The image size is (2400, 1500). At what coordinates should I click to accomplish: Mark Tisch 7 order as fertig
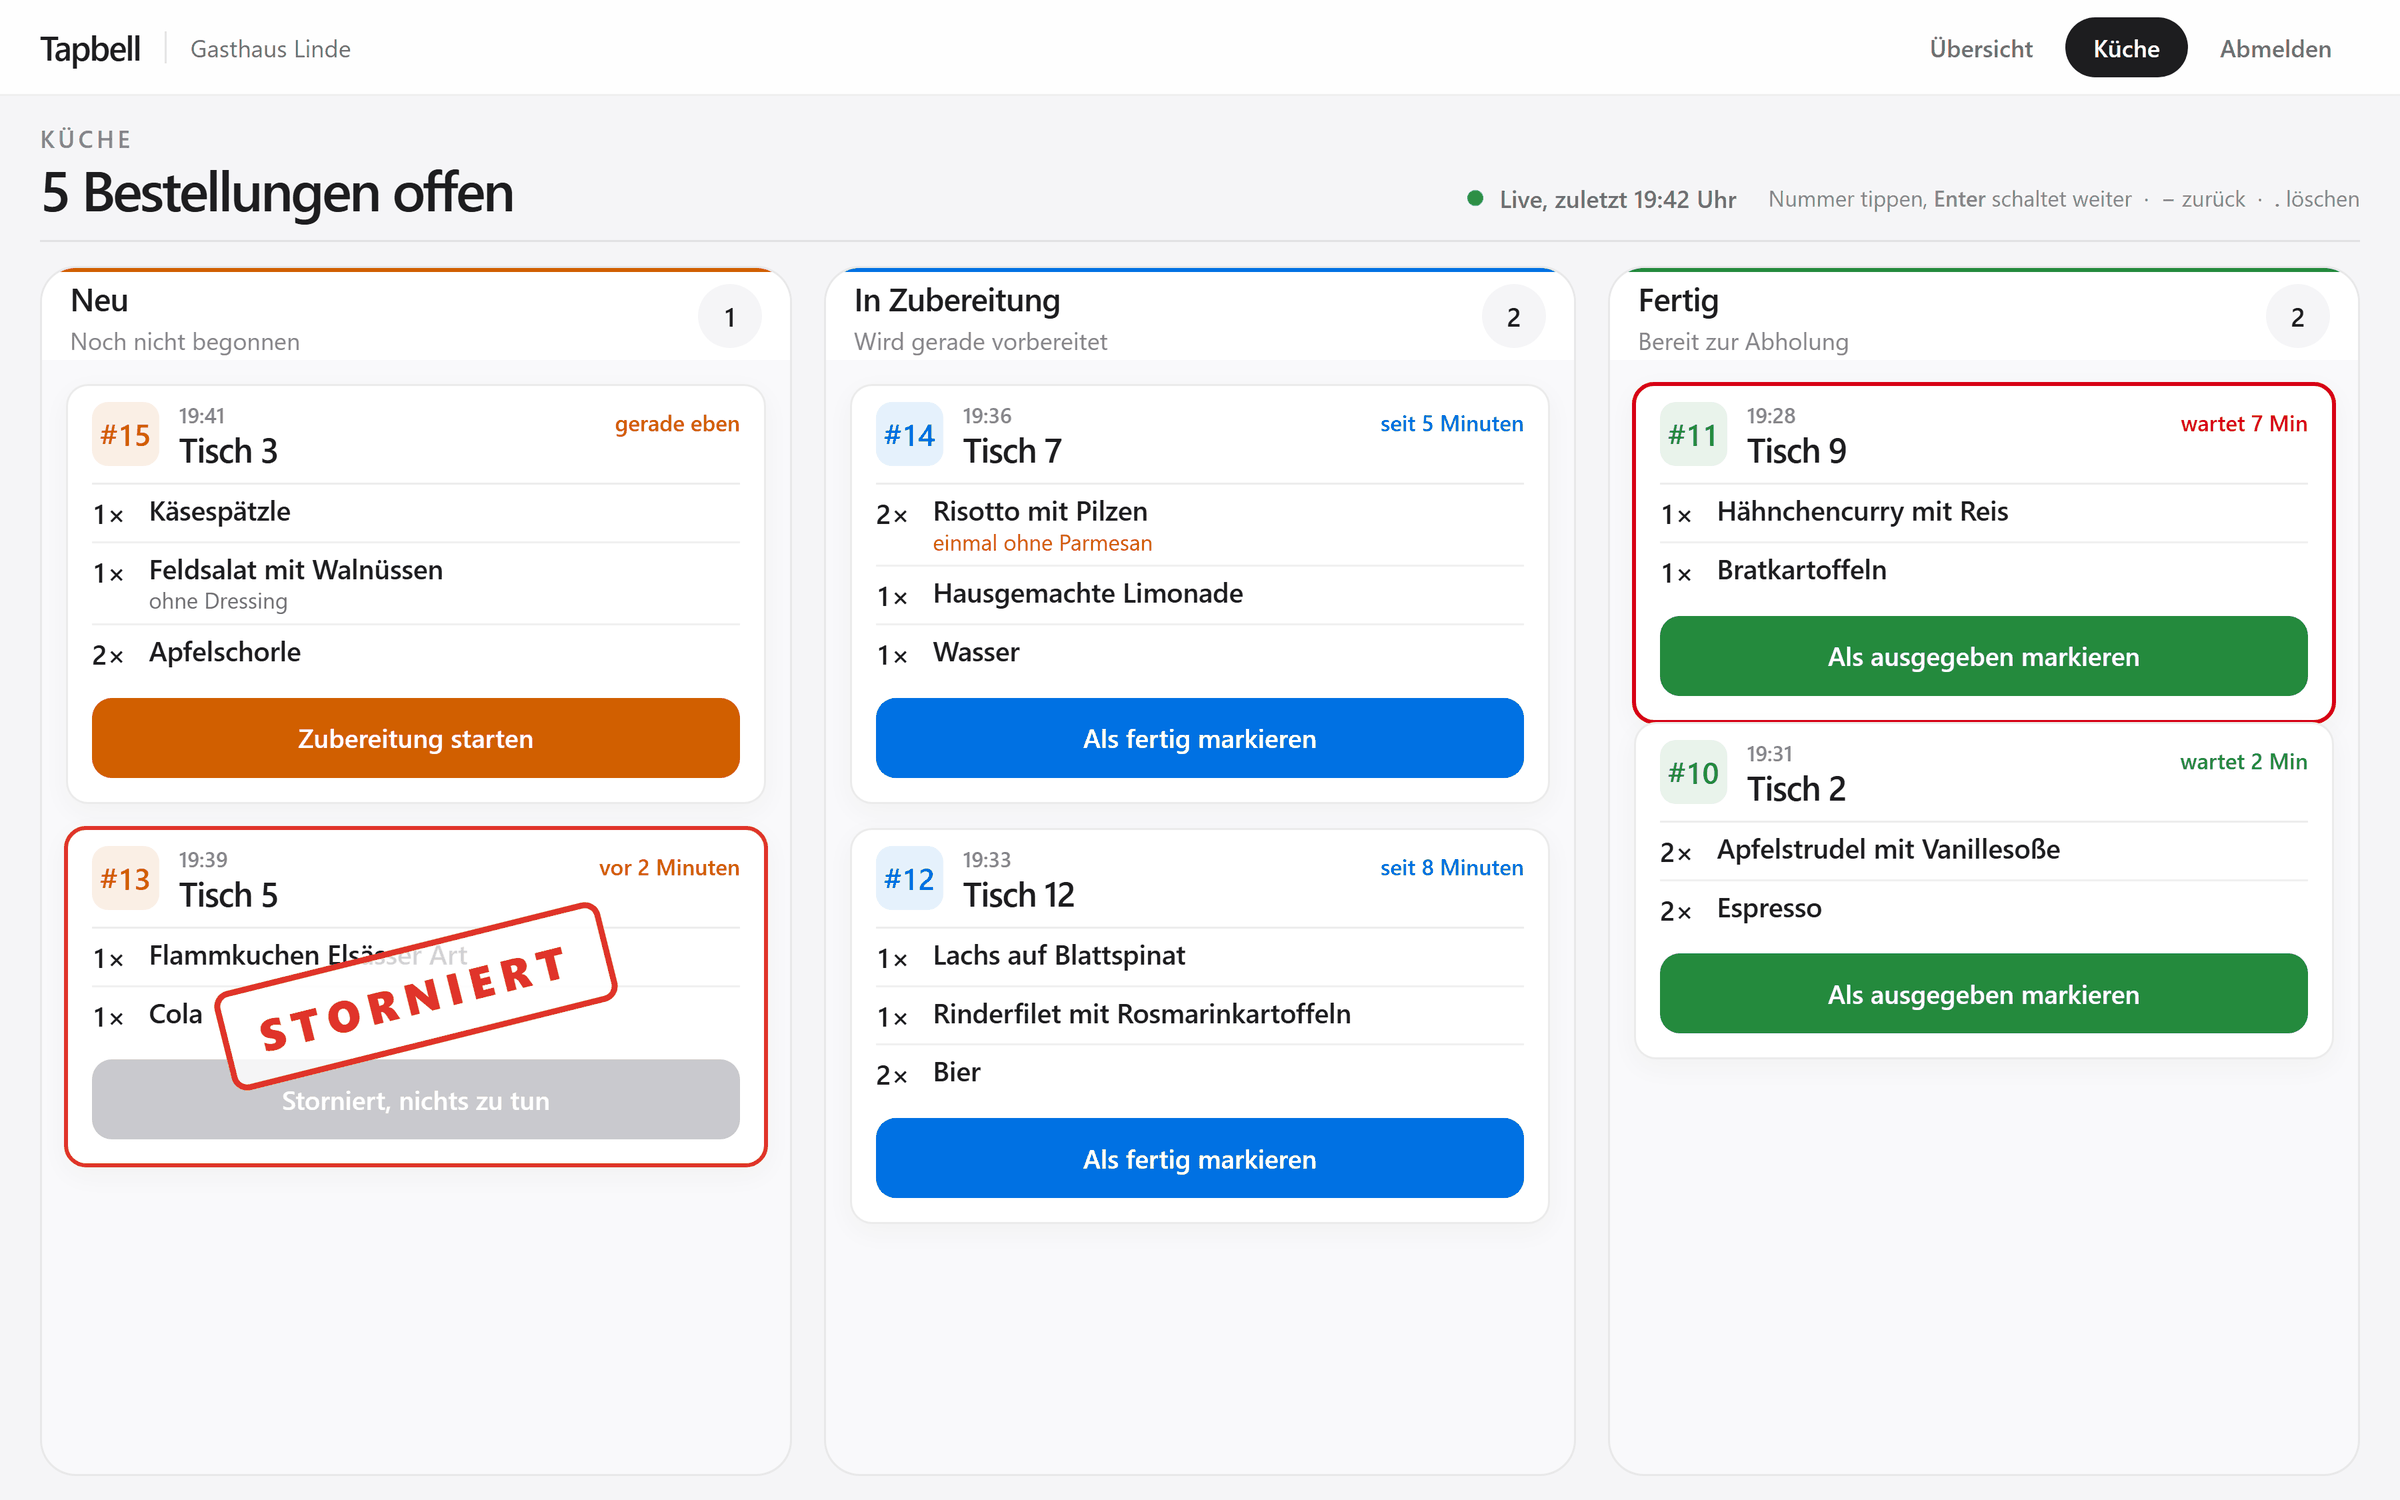pos(1200,738)
